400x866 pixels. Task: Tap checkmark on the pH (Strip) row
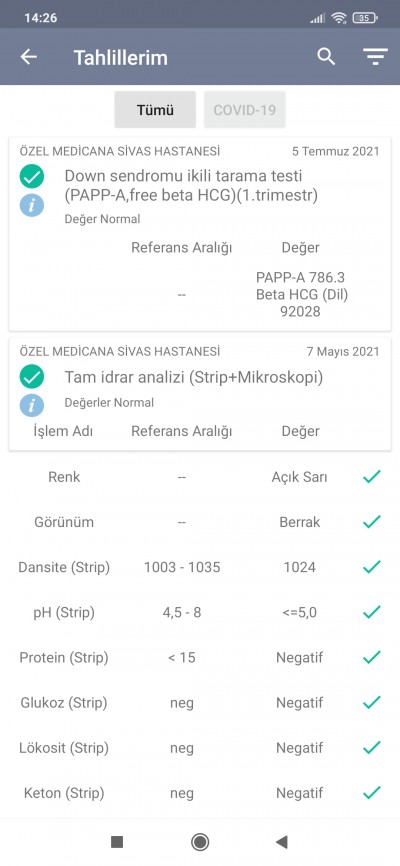point(372,612)
